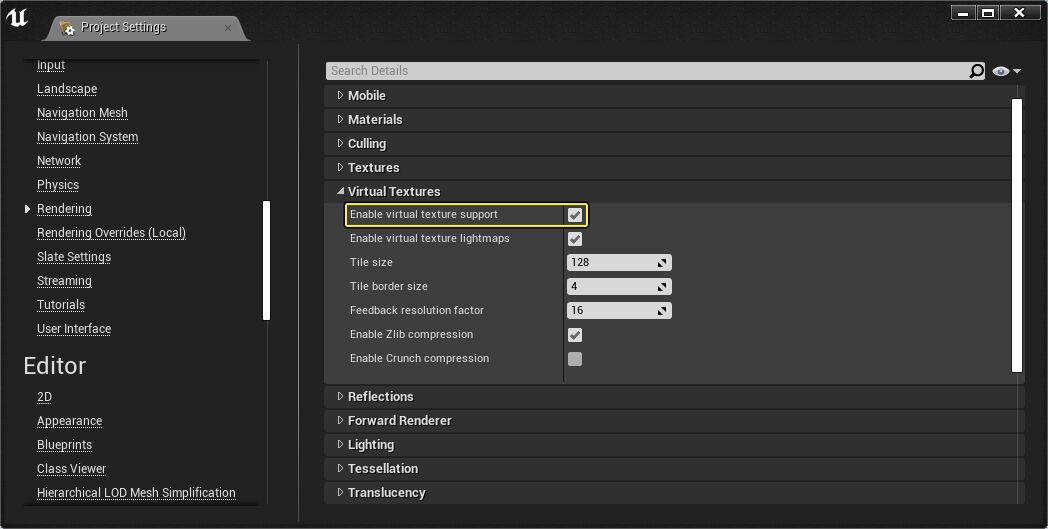Close the Project Settings tab
This screenshot has height=529, width=1048.
[x=228, y=28]
